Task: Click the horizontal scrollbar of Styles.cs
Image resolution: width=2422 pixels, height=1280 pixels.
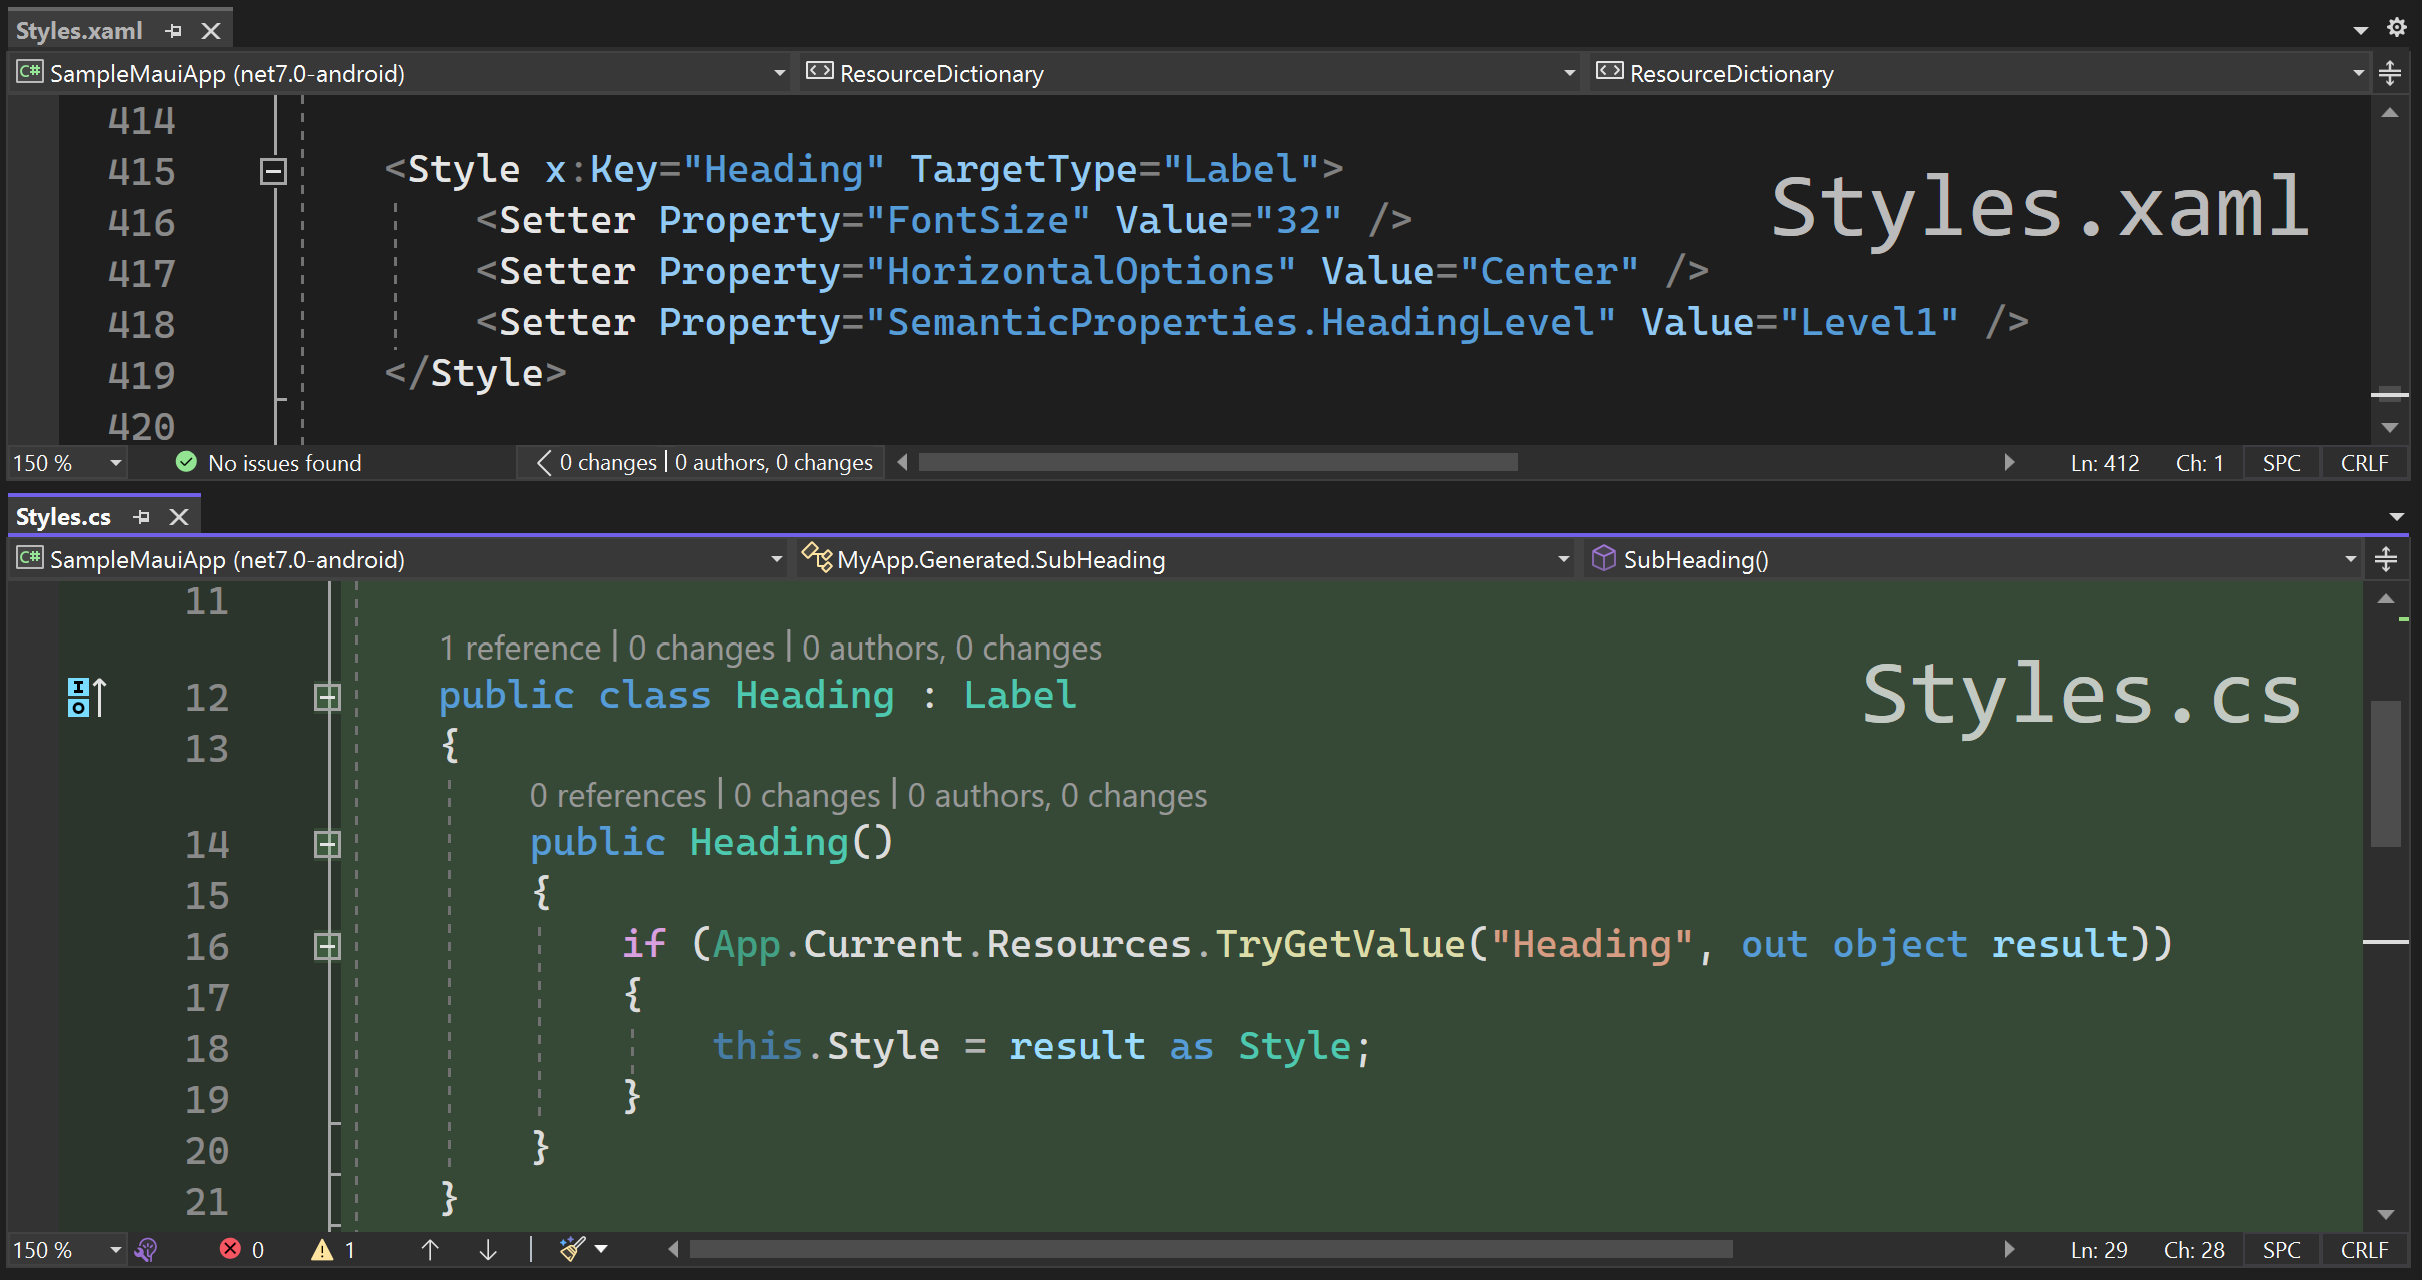Action: [x=1210, y=1249]
